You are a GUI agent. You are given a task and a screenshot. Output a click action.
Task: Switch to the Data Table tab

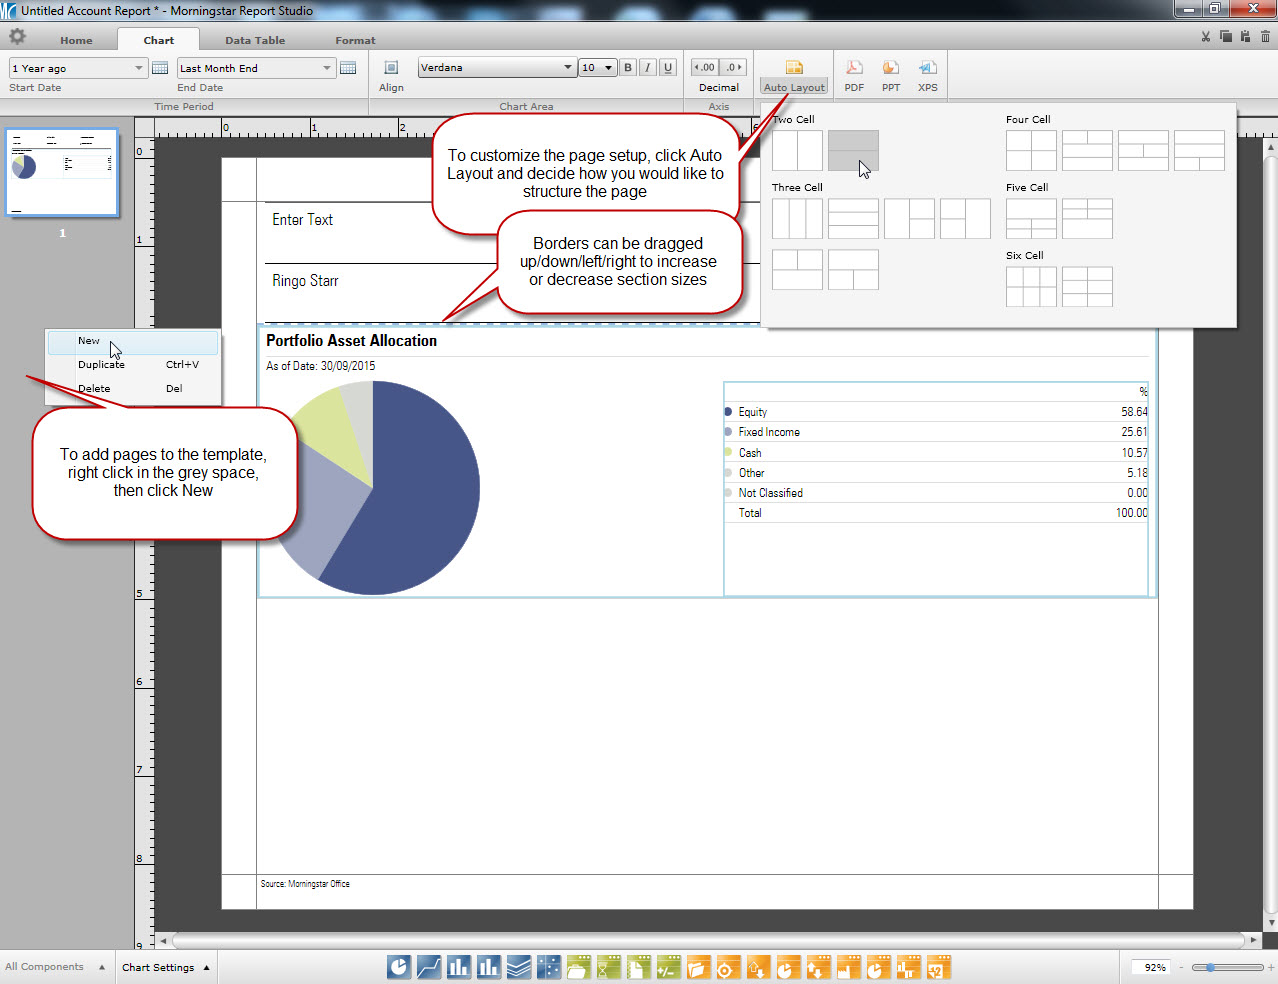point(255,41)
